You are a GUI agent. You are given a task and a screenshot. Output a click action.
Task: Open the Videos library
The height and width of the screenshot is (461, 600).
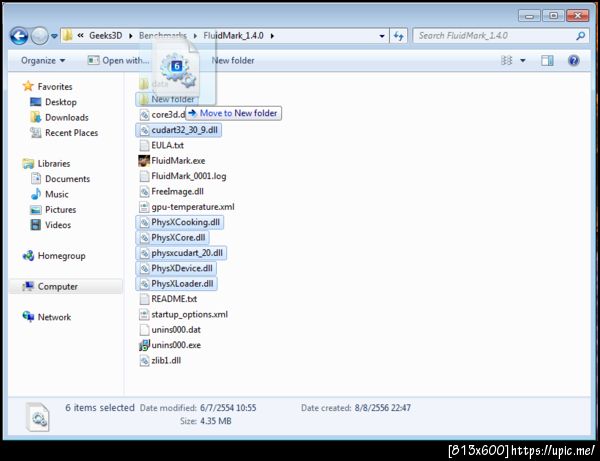point(58,225)
